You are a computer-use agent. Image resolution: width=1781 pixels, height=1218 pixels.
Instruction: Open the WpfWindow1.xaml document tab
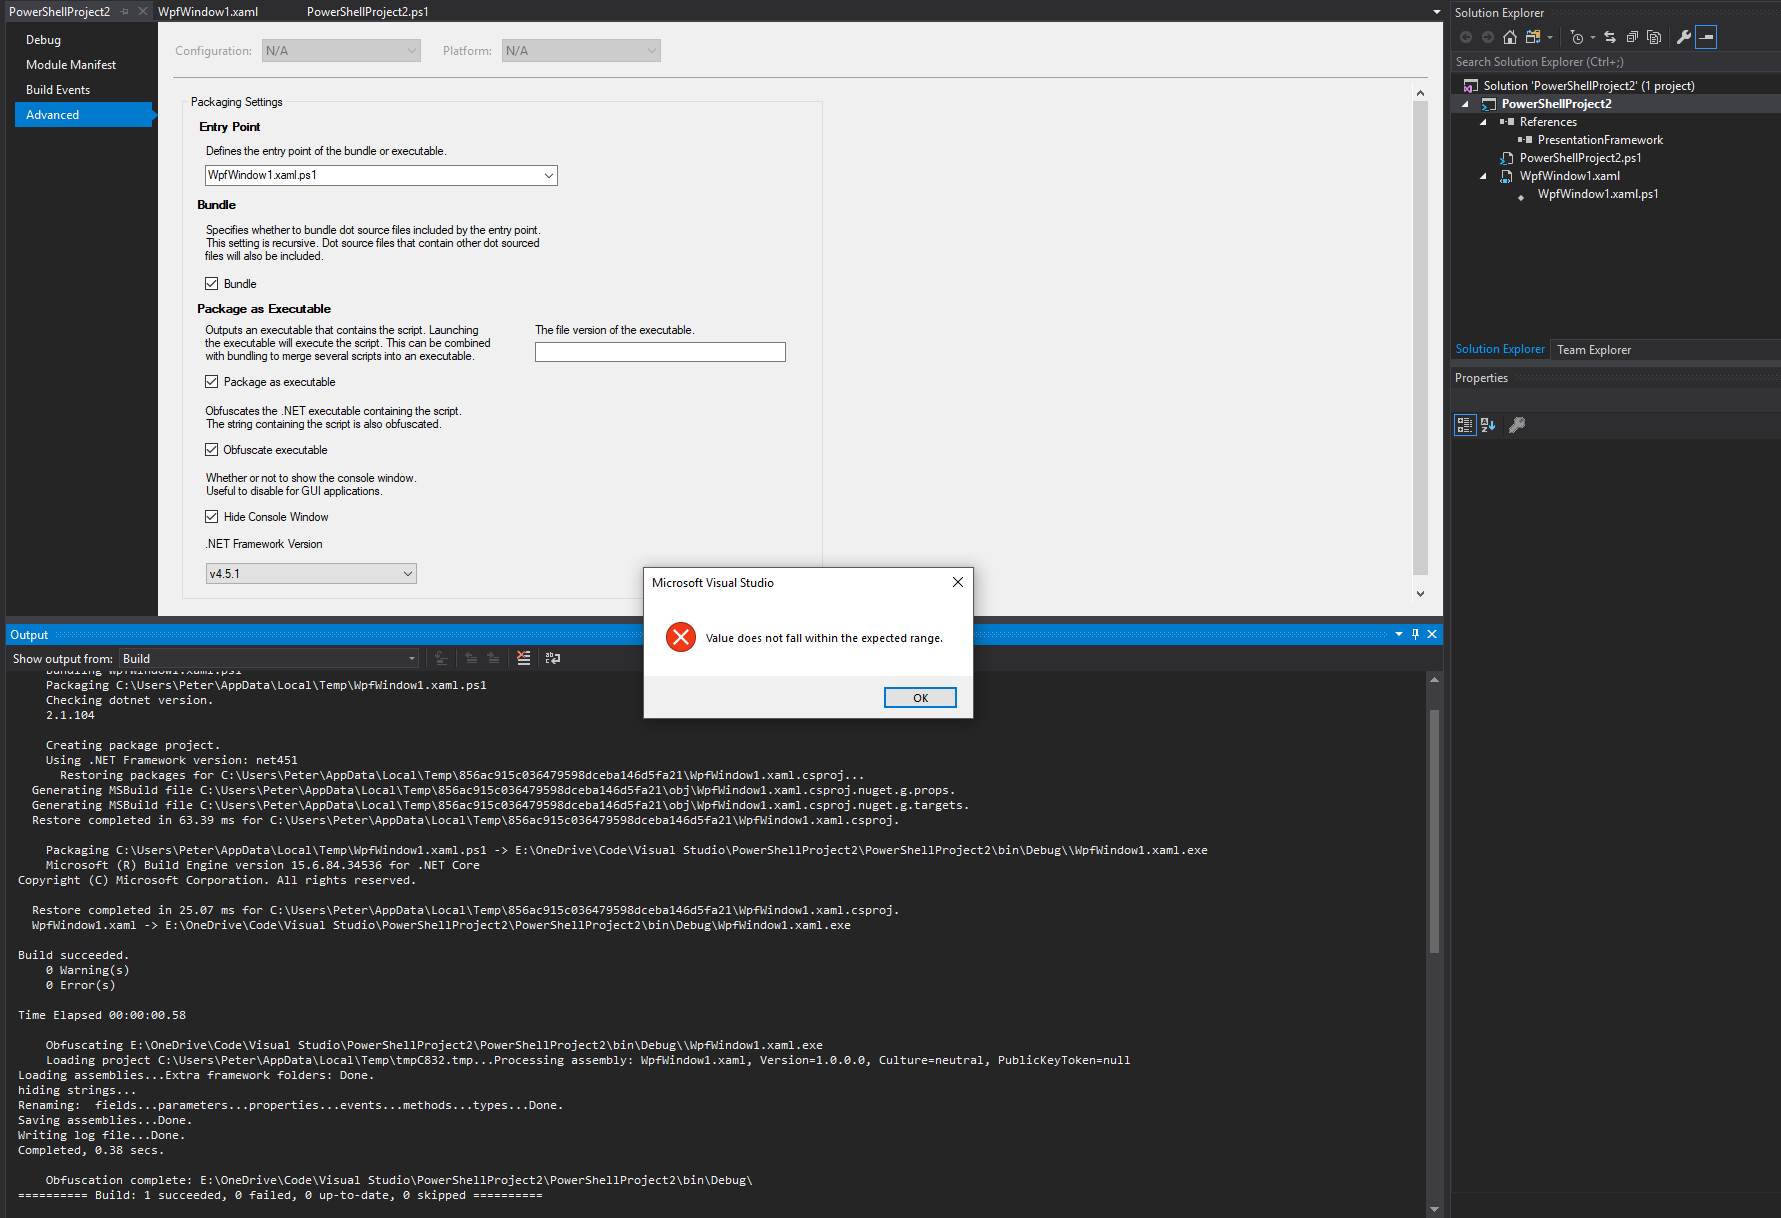pos(208,11)
